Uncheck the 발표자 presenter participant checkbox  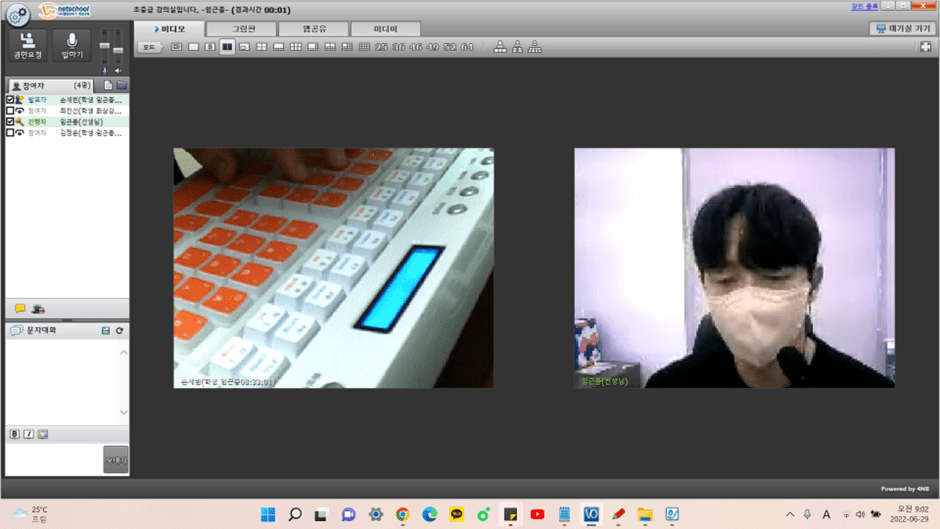[10, 100]
